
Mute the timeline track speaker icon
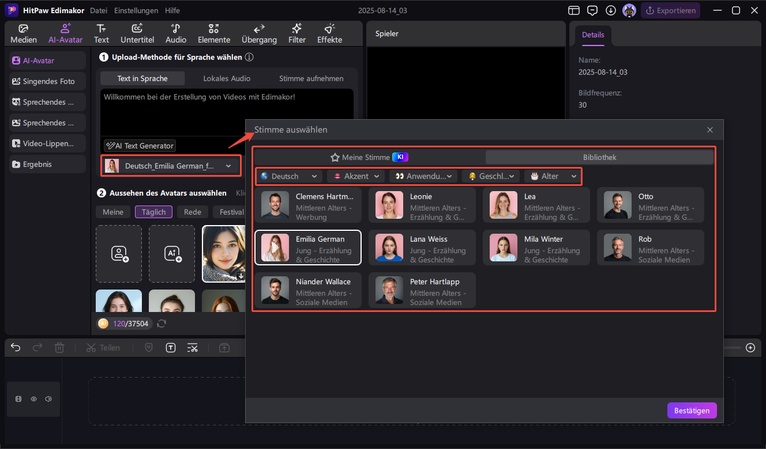(x=48, y=399)
